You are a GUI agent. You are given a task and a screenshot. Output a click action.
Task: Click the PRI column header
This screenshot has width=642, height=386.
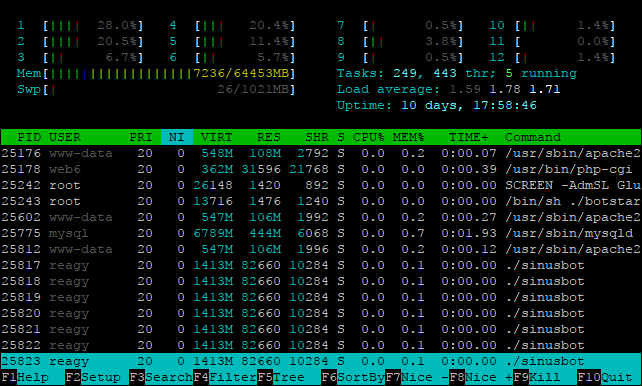pyautogui.click(x=141, y=137)
